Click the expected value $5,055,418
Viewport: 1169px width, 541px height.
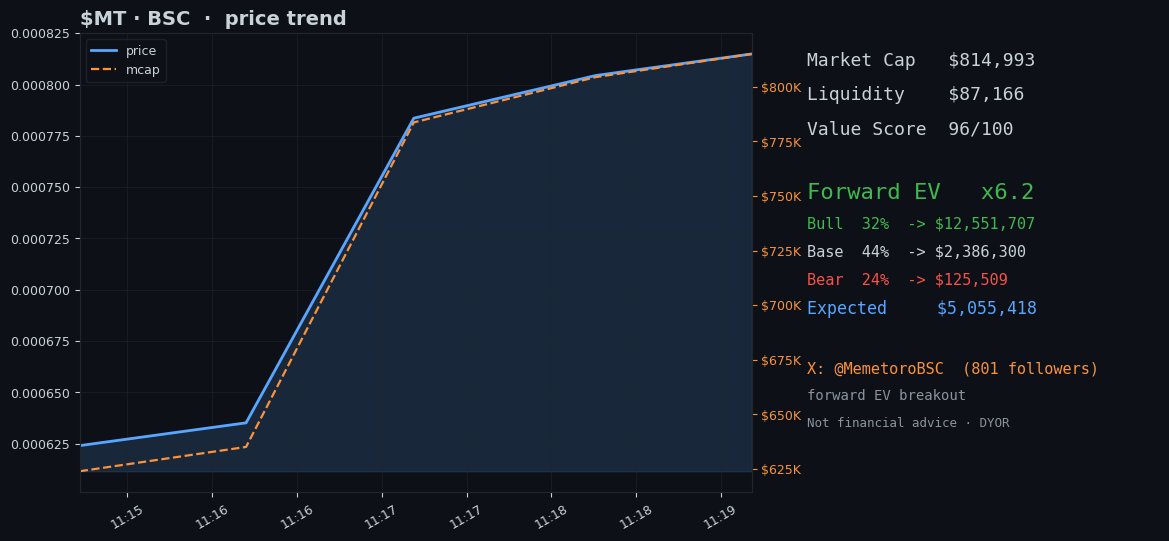[986, 309]
